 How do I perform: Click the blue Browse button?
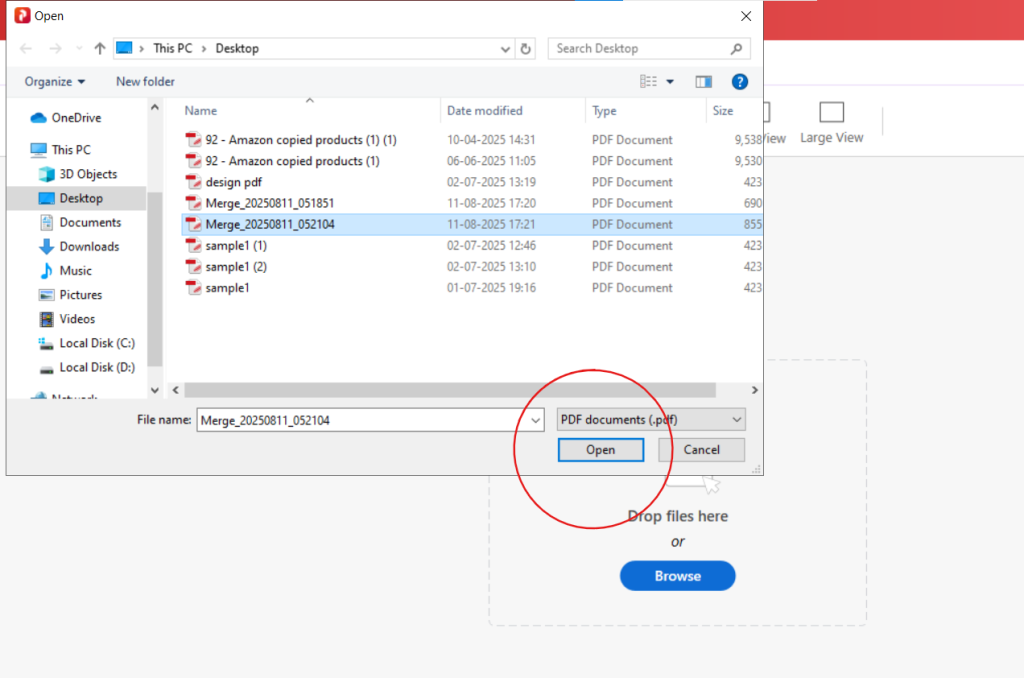(677, 576)
